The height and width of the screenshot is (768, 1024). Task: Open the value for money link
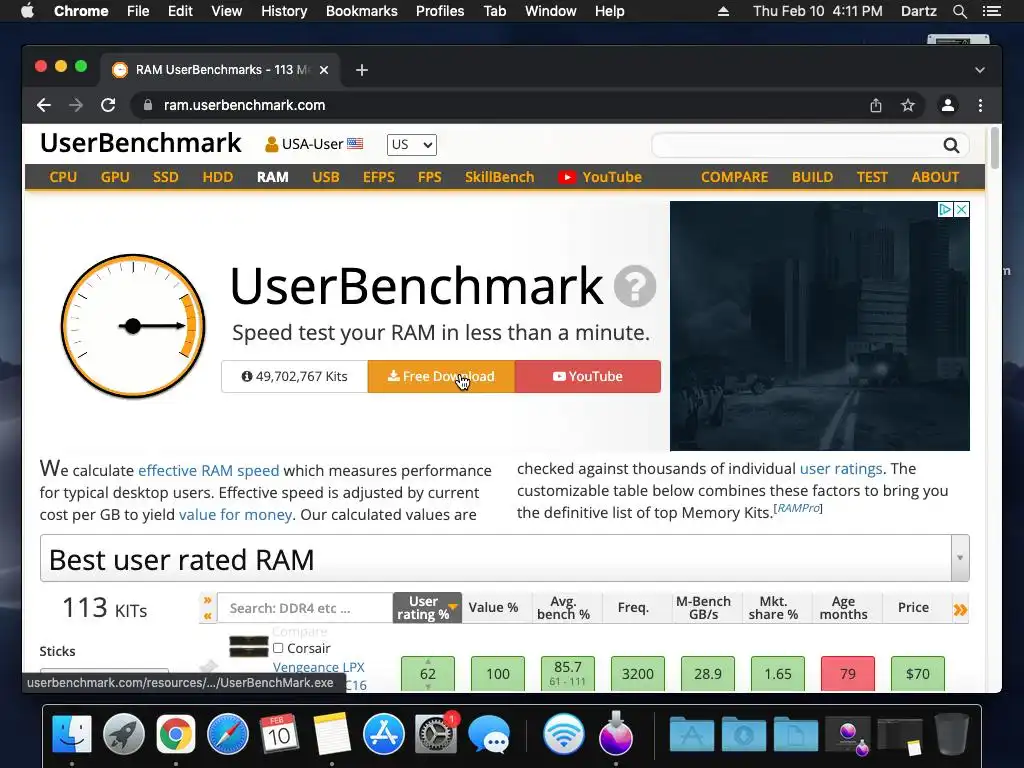click(235, 515)
